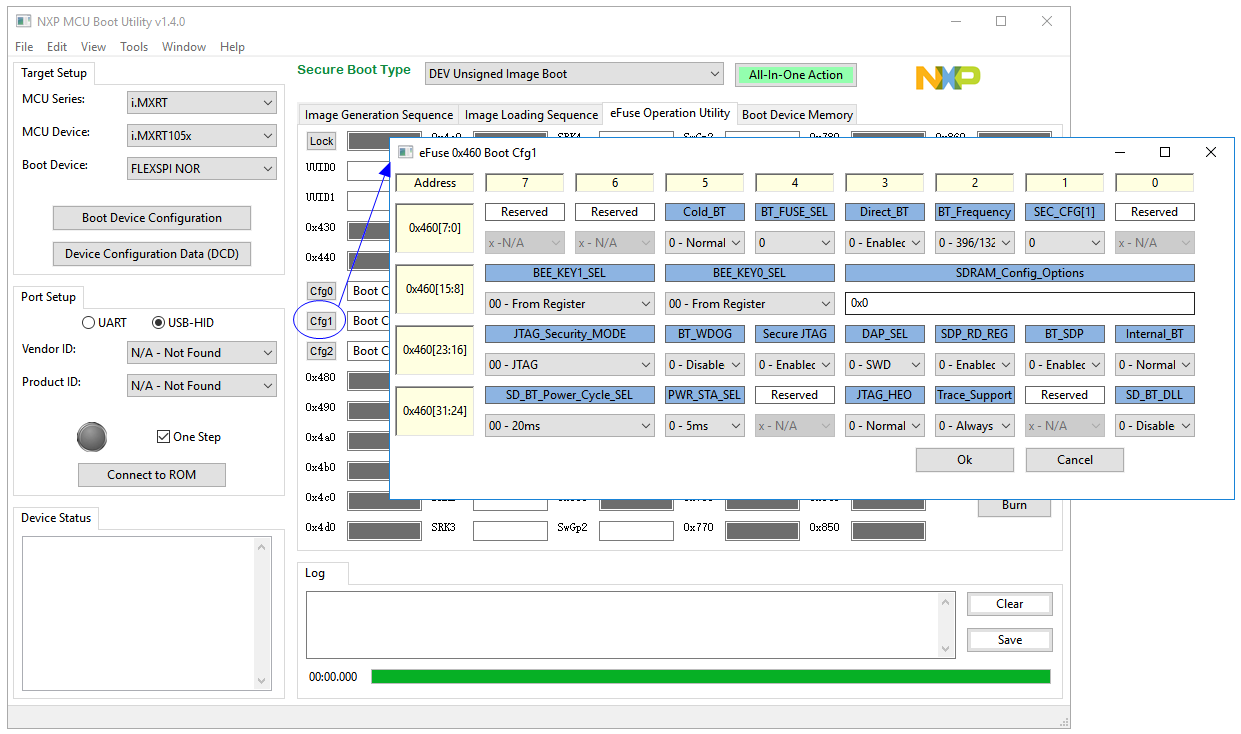Image resolution: width=1241 pixels, height=734 pixels.
Task: Open the Edit menu
Action: 57,47
